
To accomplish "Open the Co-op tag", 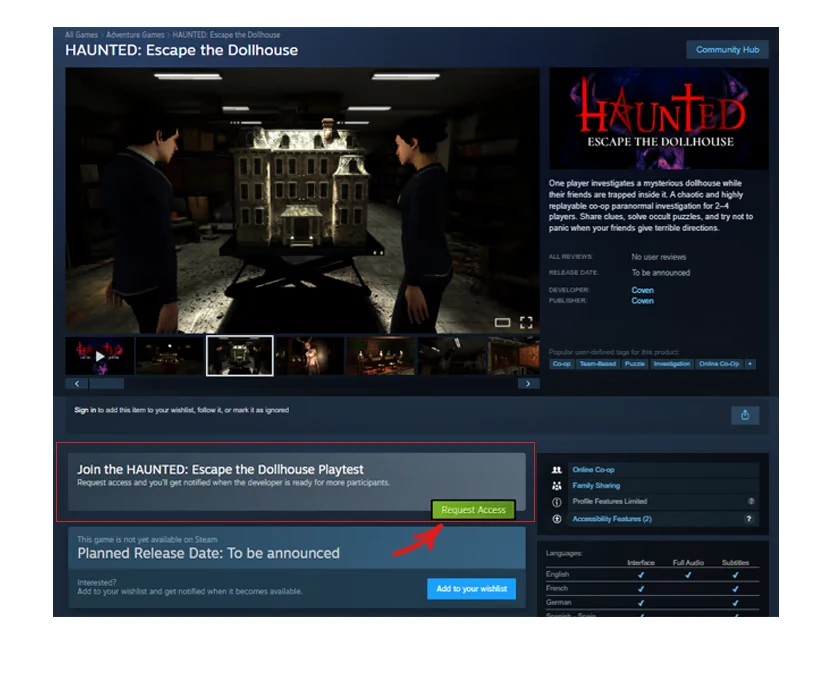I will click(x=561, y=364).
